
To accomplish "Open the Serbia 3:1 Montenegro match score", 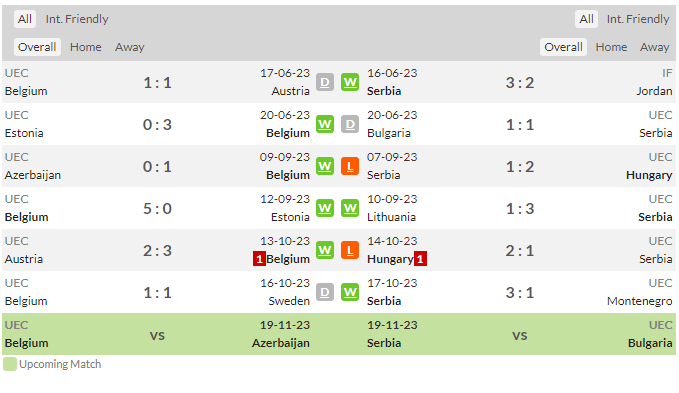I will point(520,292).
